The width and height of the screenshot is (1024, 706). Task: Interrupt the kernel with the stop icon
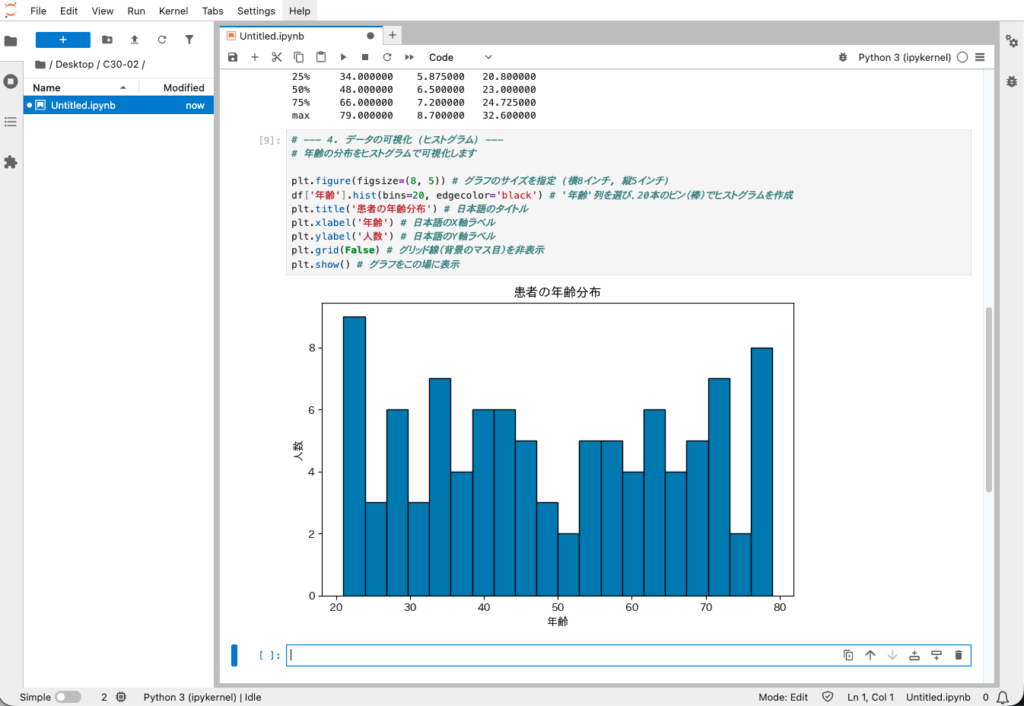pos(365,58)
